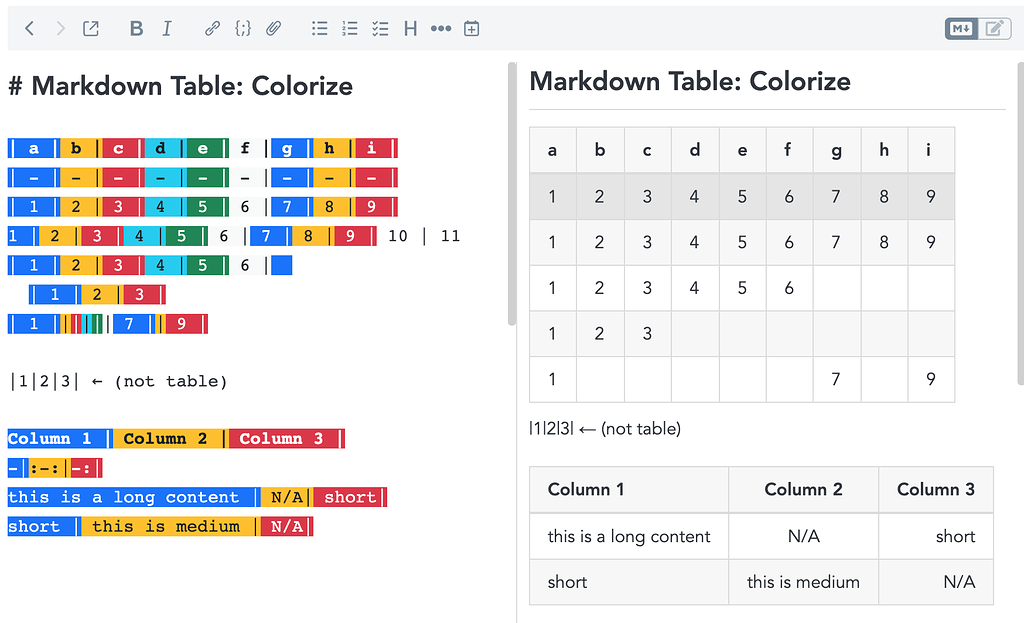The image size is (1024, 623).
Task: Click the forward navigation arrow
Action: tap(60, 29)
